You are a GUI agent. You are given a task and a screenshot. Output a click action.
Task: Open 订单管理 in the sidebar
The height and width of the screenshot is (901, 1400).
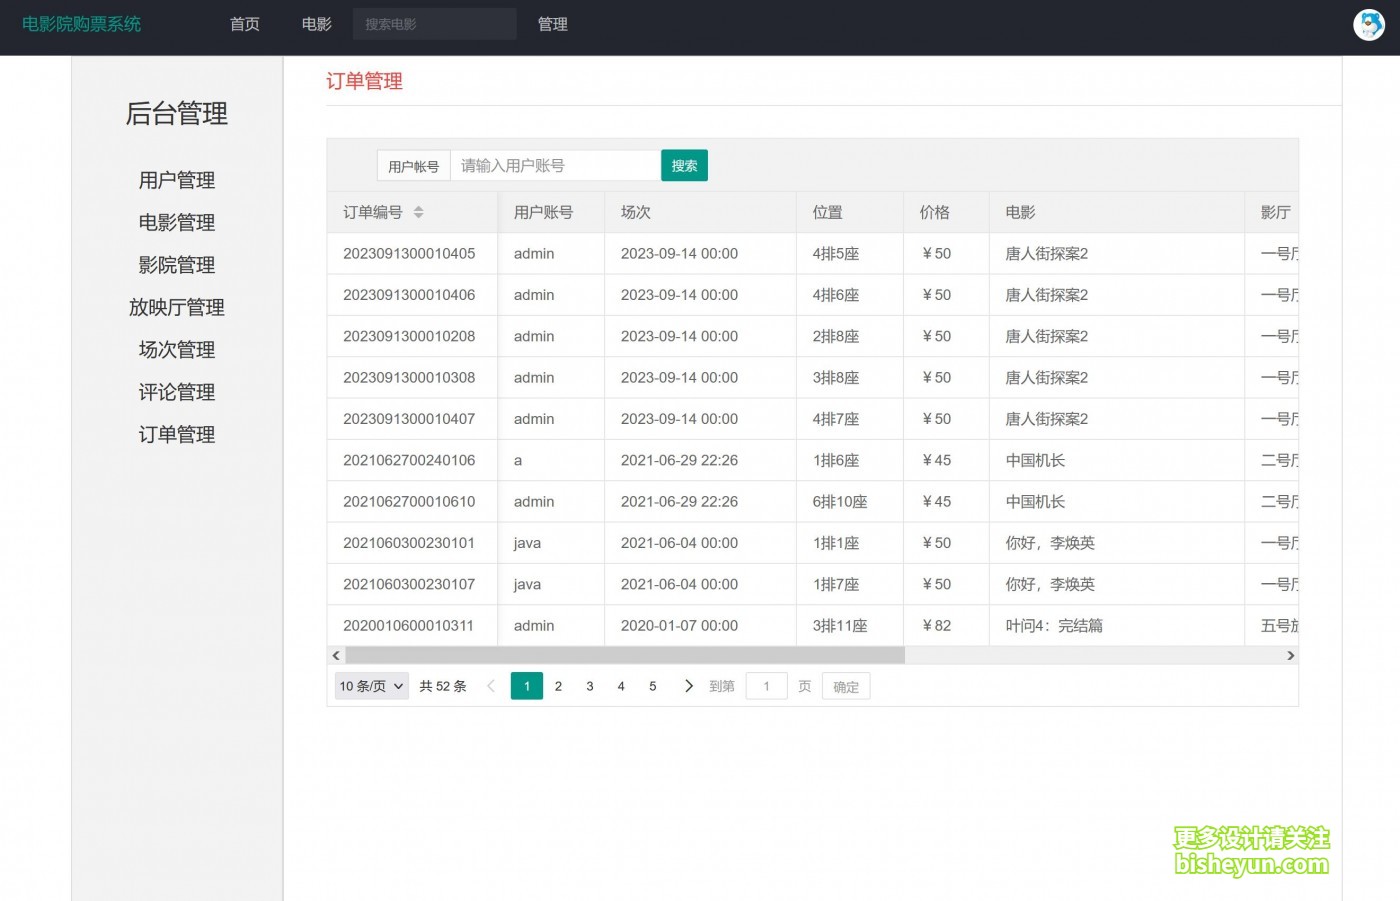[177, 434]
